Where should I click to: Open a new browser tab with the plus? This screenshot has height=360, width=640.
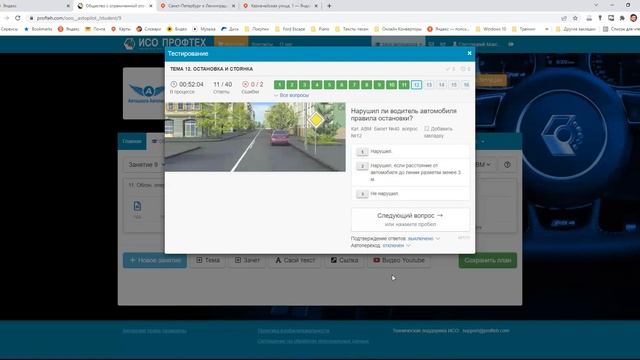point(329,6)
